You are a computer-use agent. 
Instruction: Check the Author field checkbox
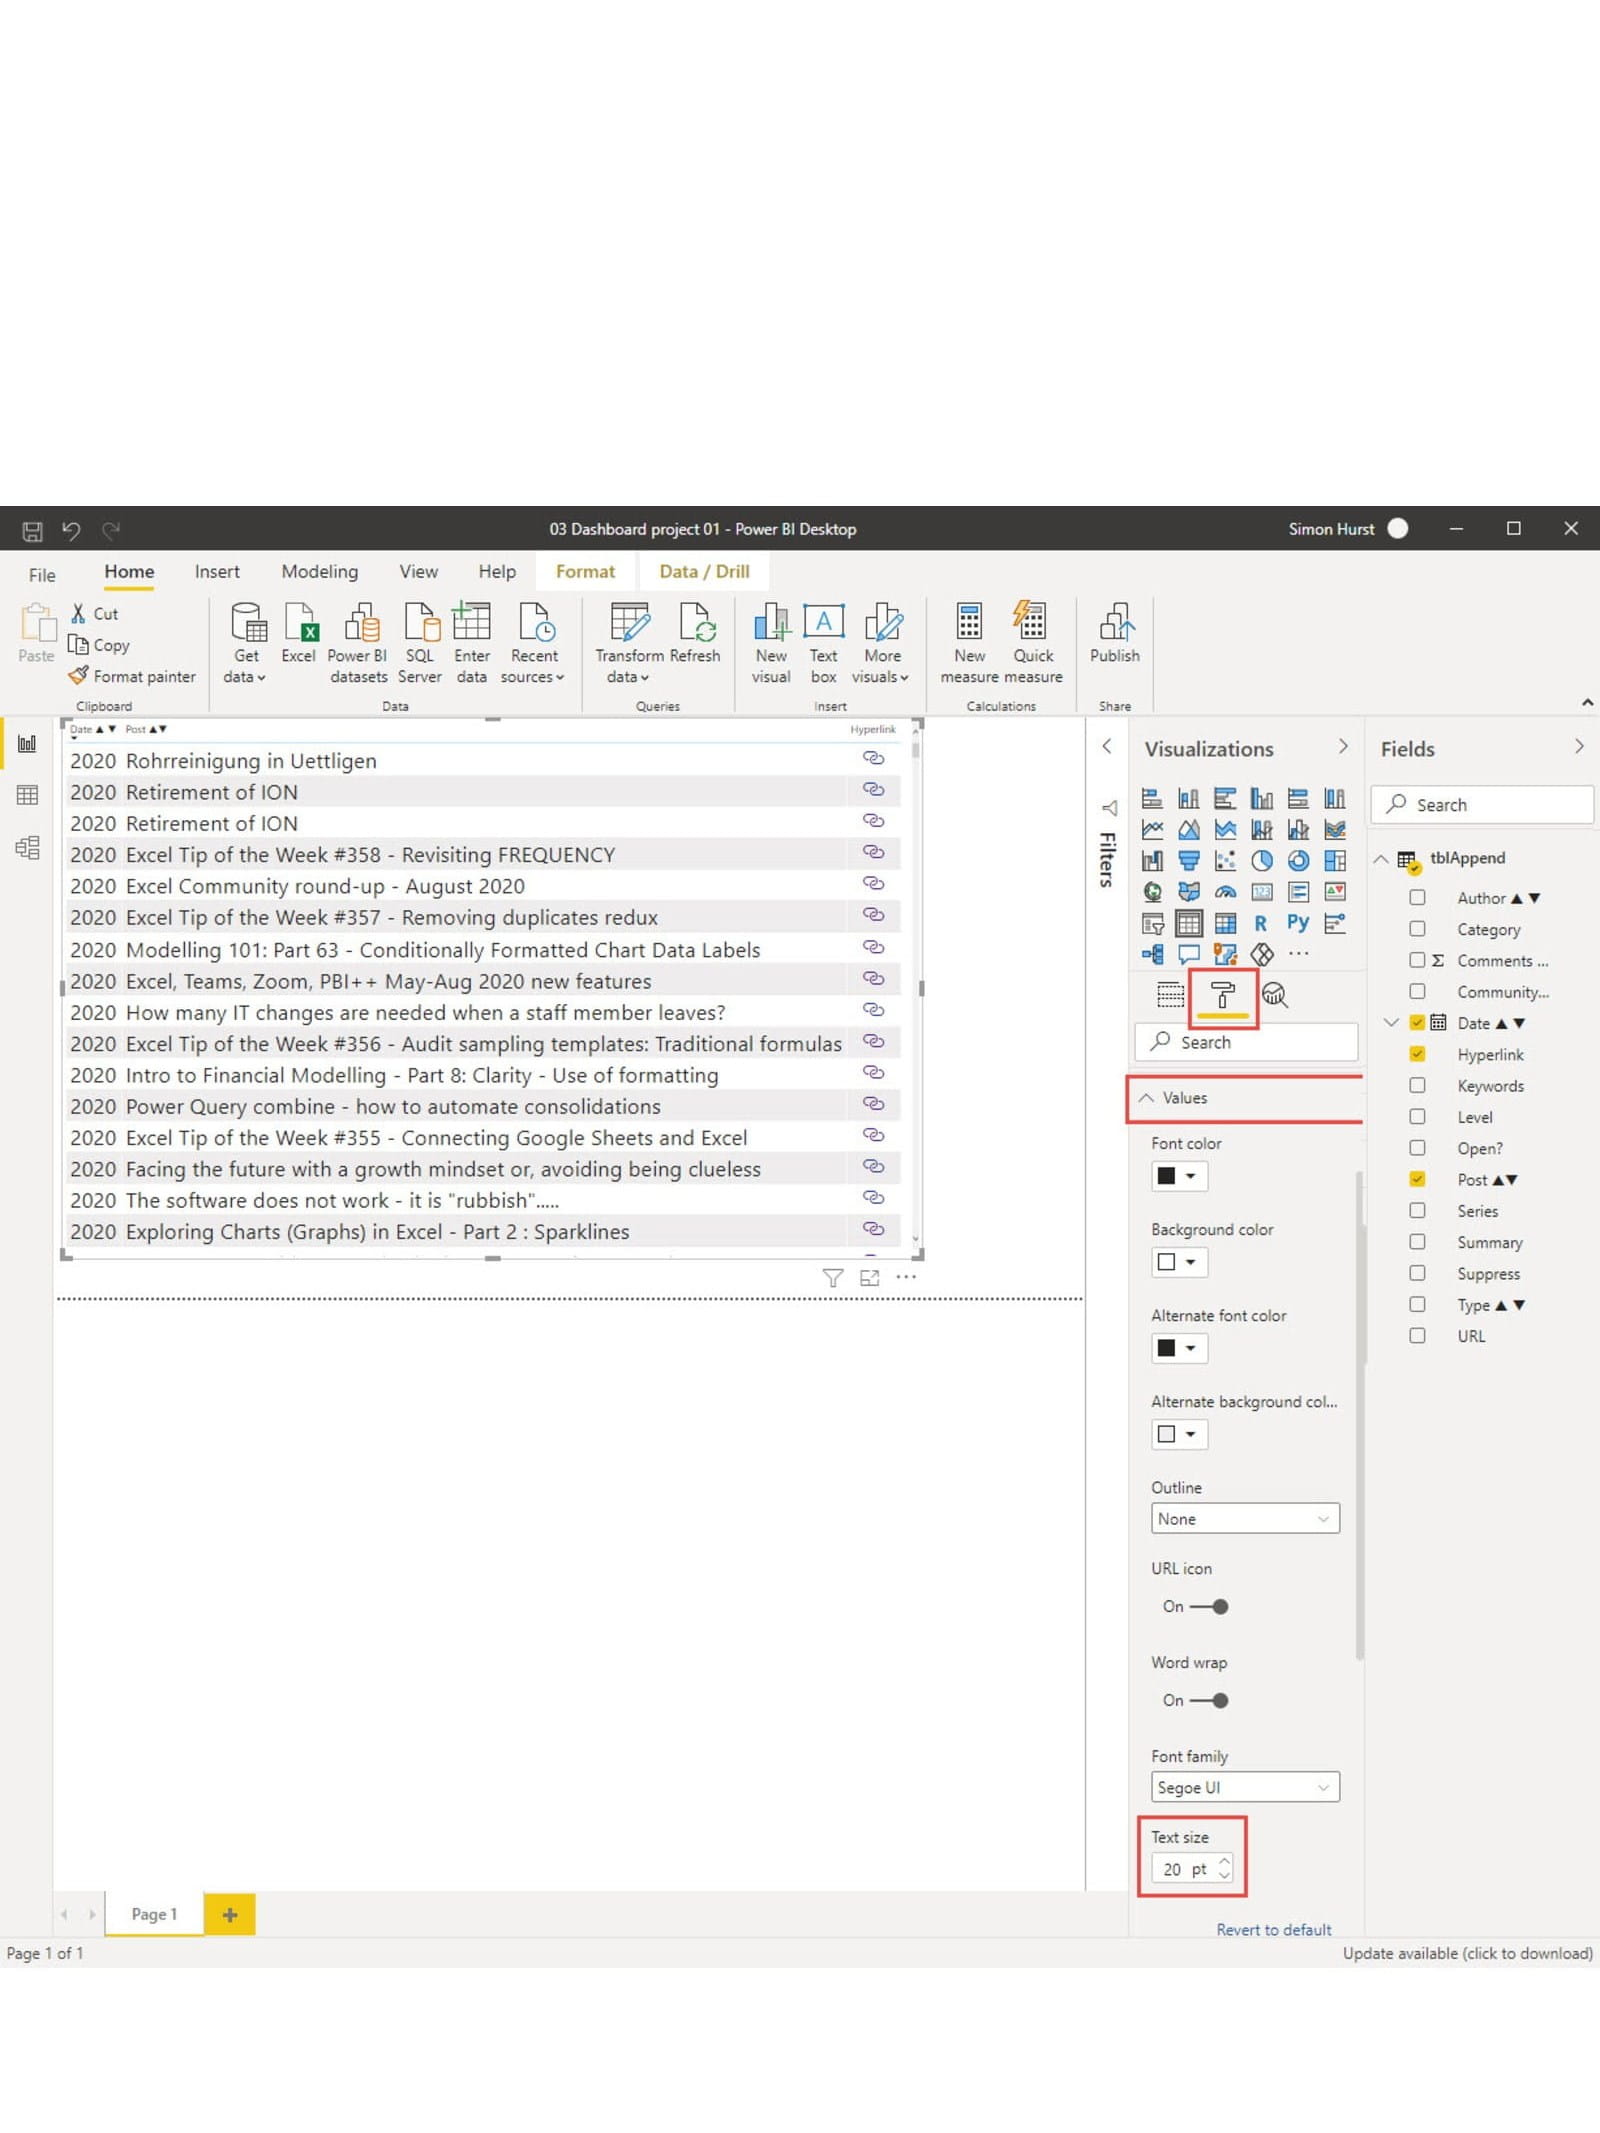pyautogui.click(x=1417, y=898)
